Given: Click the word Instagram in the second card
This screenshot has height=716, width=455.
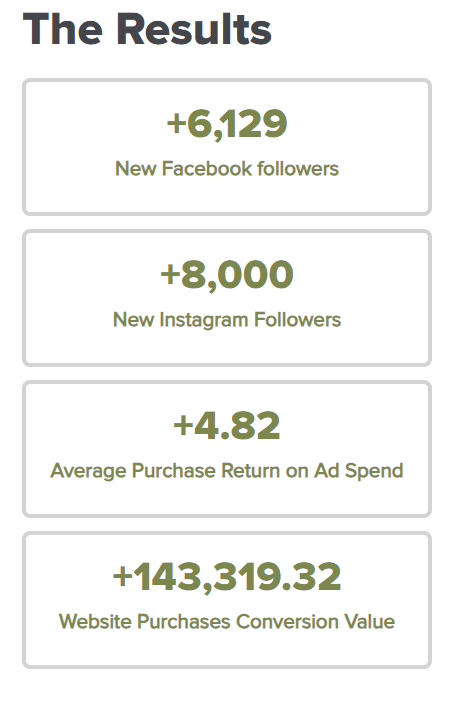Looking at the screenshot, I should 204,320.
